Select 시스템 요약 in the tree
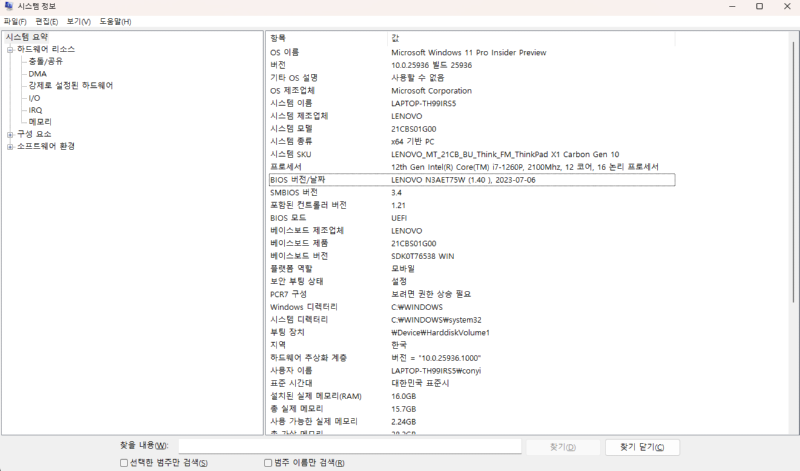800x471 pixels. pos(26,37)
